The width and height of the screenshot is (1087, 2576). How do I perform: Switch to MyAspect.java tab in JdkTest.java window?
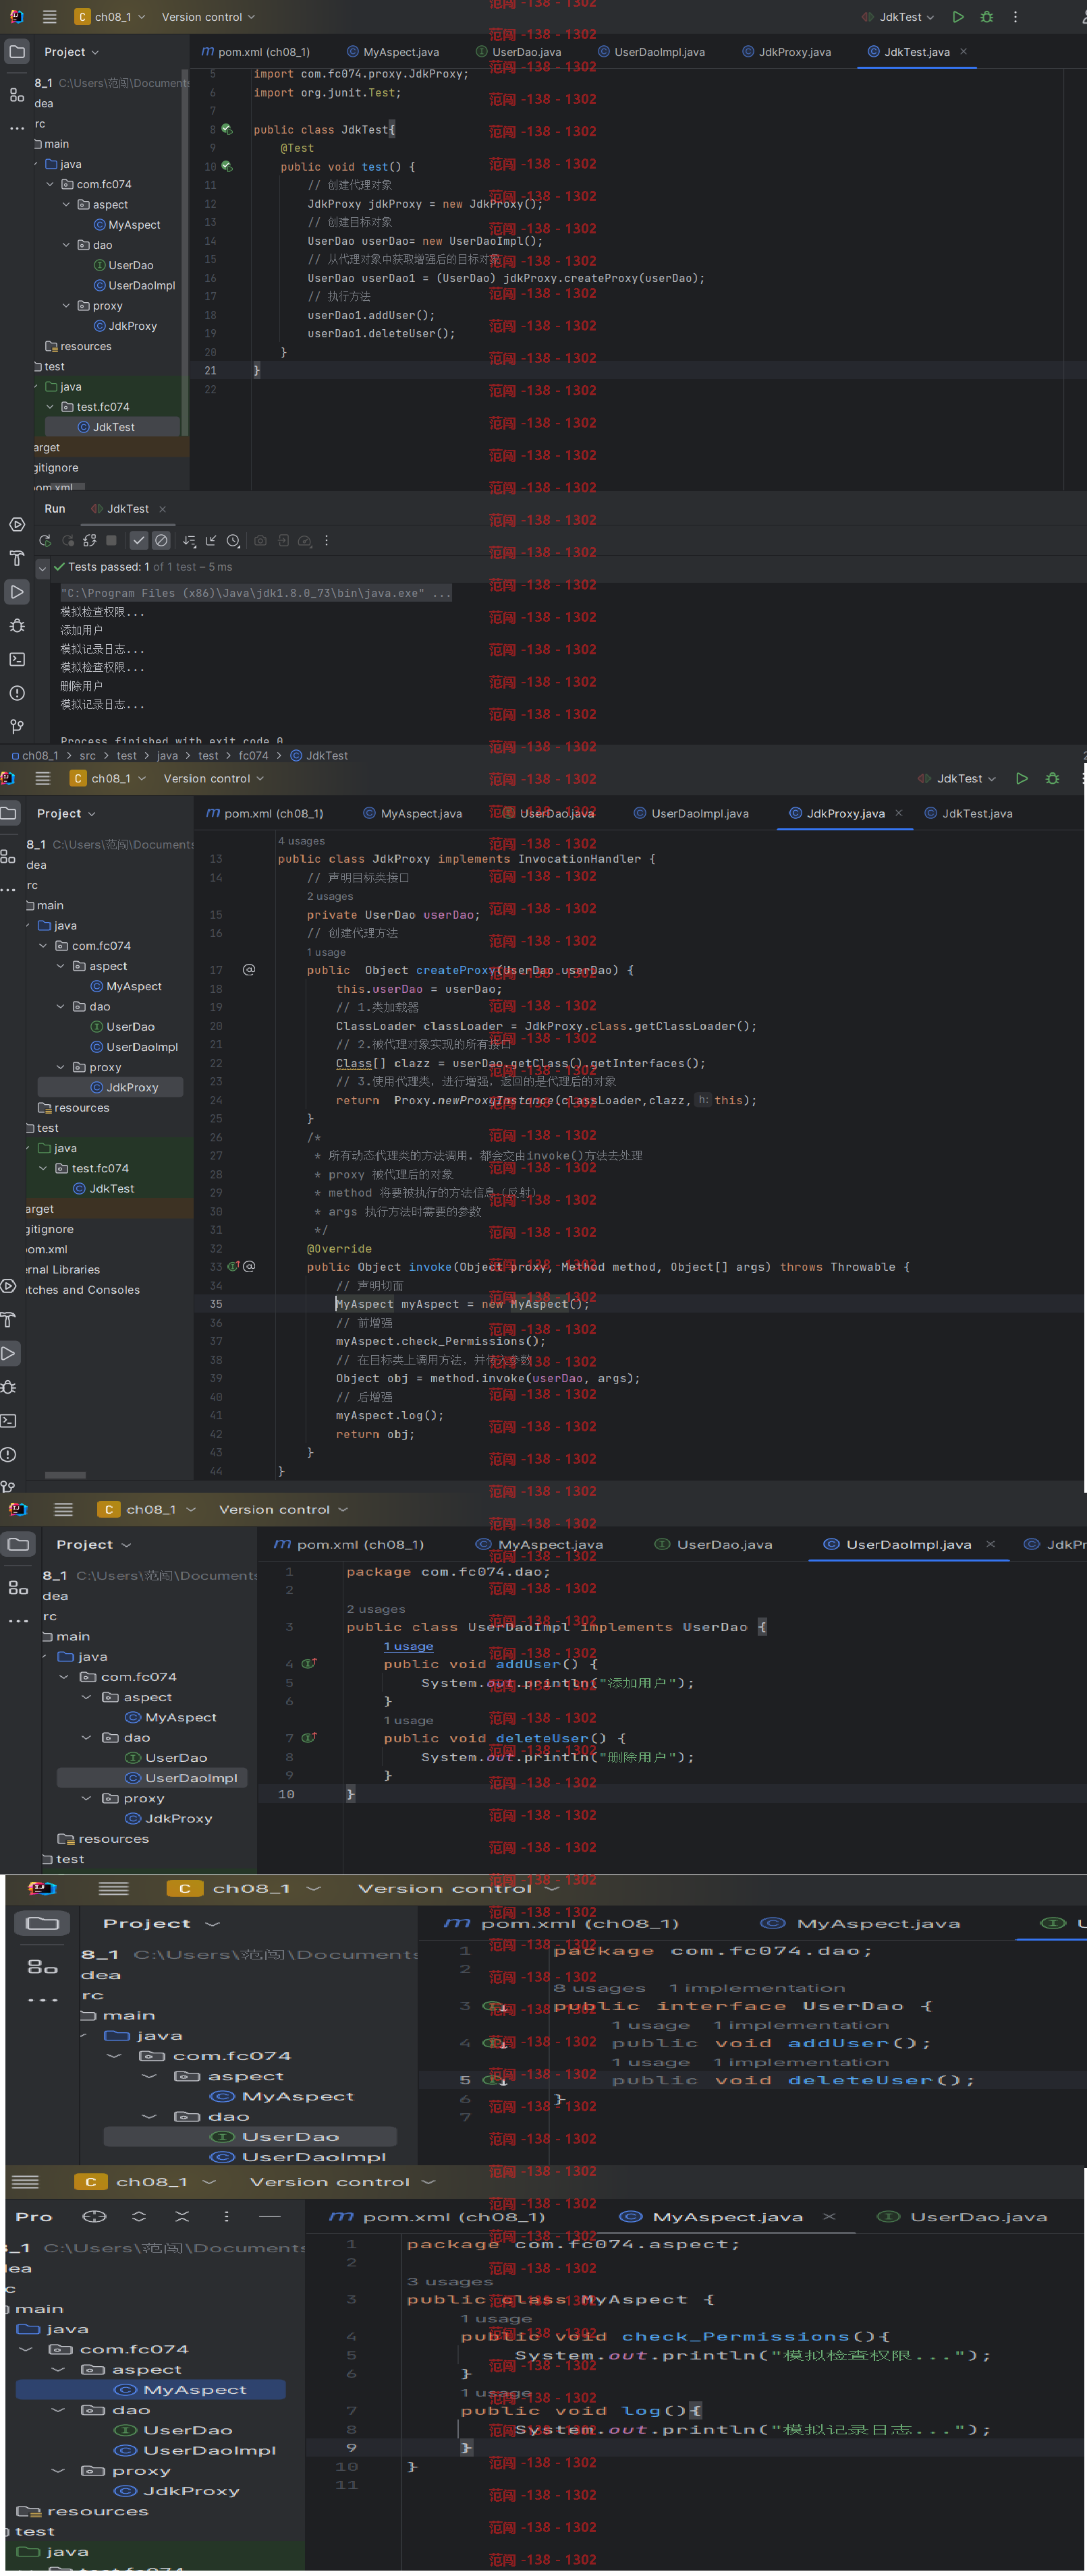[393, 52]
